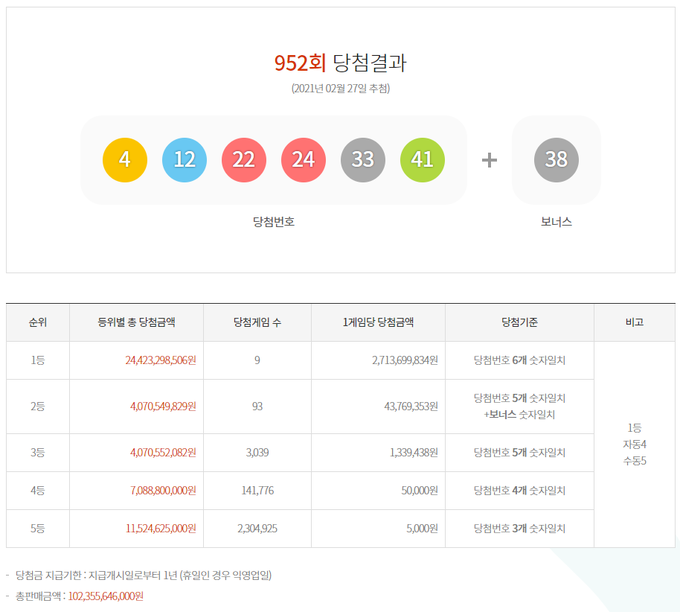Screen dimensions: 680x612
Task: Click the 자동4 note in 비고 column
Action: coord(634,445)
